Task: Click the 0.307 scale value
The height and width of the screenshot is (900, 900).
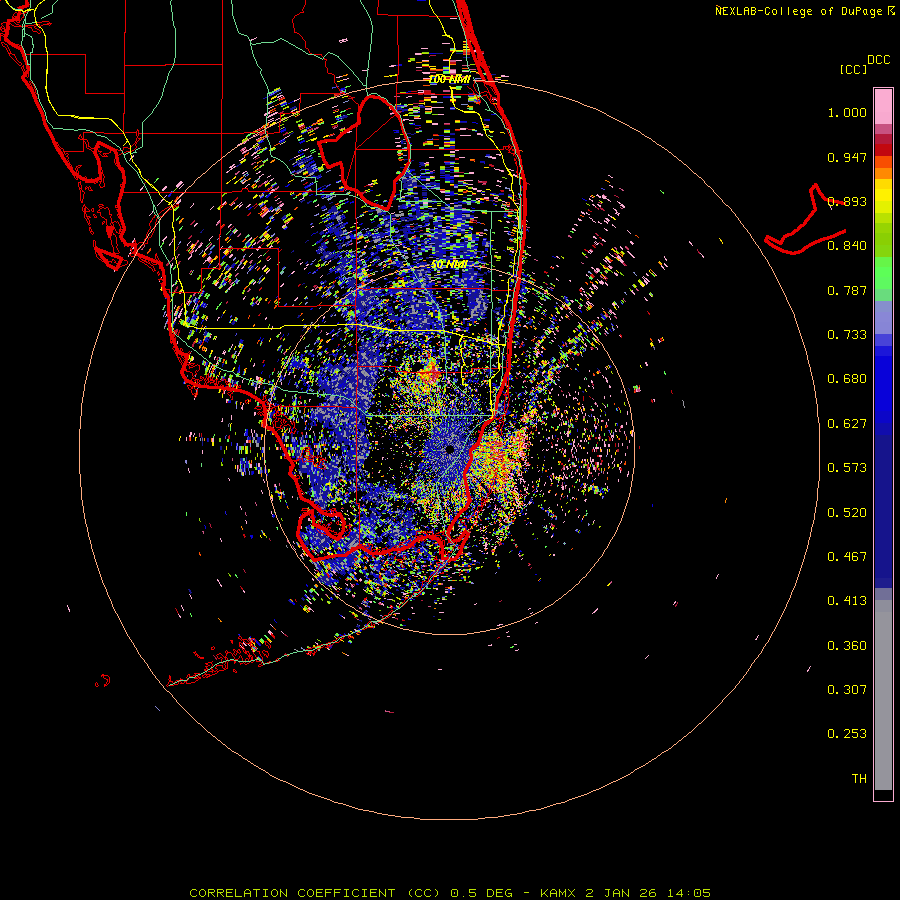Action: 847,690
